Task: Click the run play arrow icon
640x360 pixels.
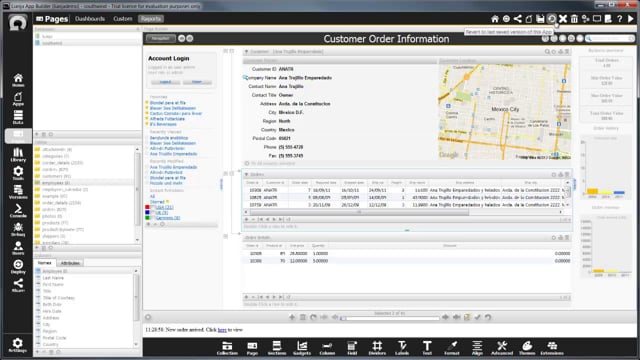Action: [631, 19]
